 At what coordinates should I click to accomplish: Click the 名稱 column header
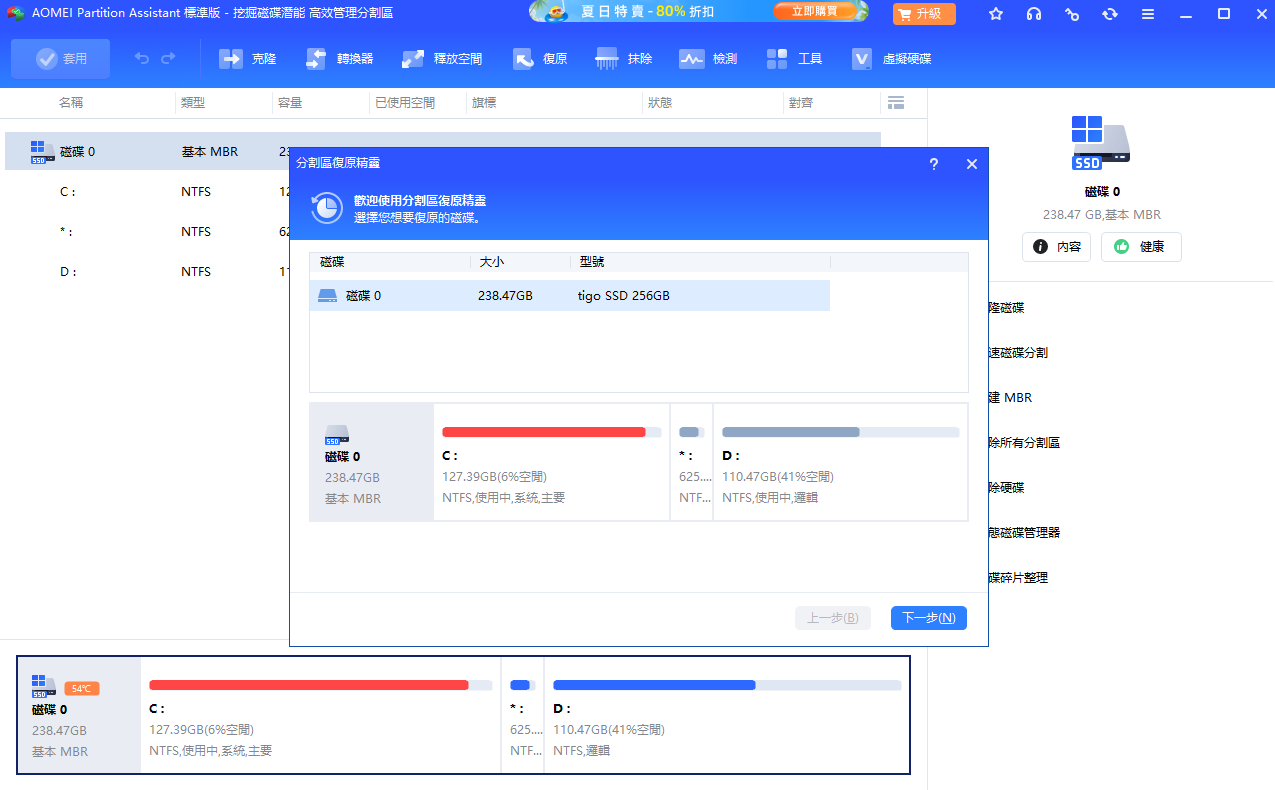pos(71,102)
